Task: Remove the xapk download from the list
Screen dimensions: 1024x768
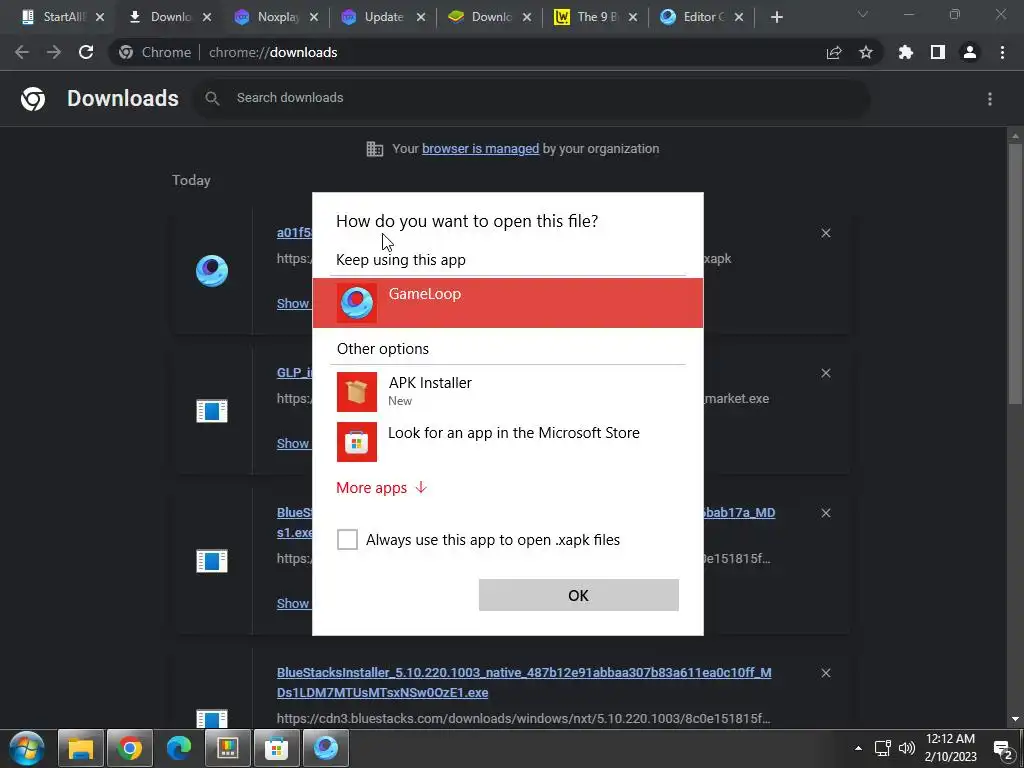Action: click(x=826, y=233)
